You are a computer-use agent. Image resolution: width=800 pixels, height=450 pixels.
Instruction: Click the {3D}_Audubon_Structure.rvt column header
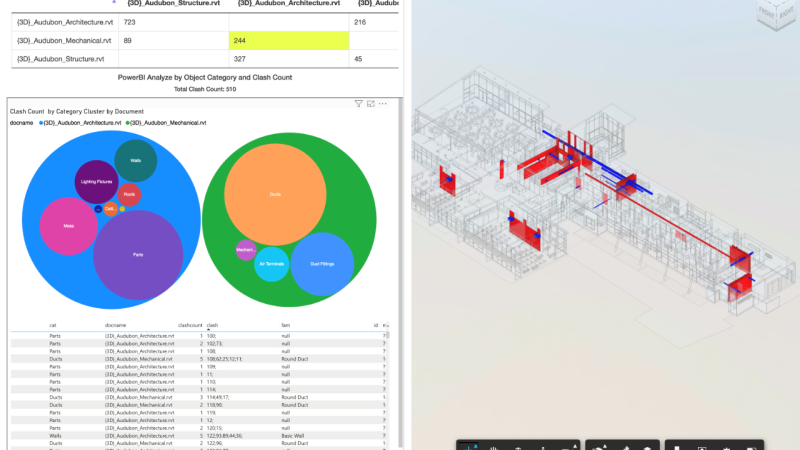[173, 3]
